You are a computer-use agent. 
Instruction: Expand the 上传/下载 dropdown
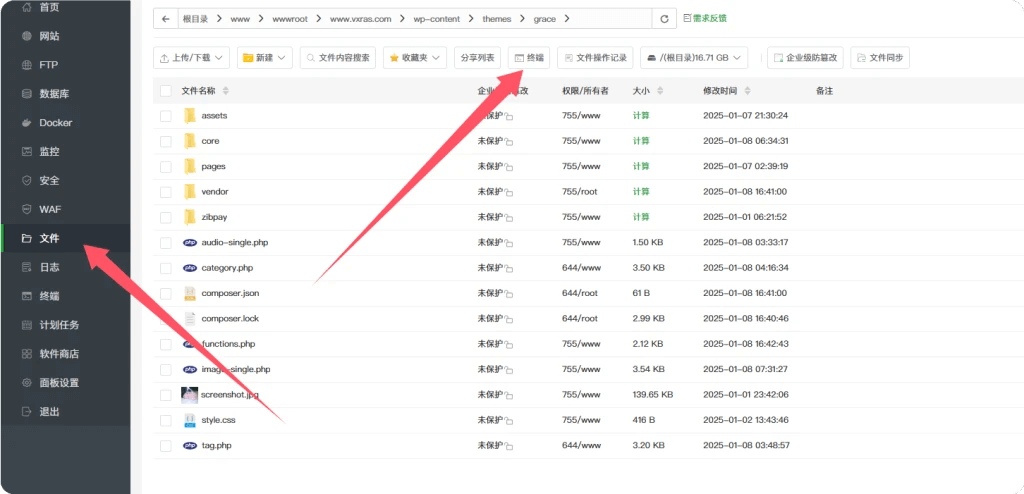point(192,58)
